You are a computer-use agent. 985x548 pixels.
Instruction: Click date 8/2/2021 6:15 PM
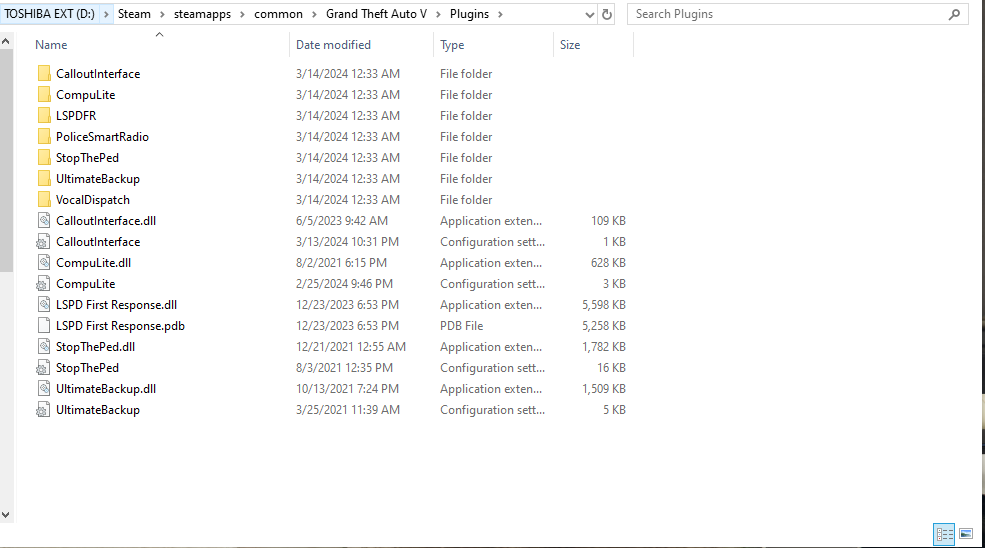click(x=341, y=263)
